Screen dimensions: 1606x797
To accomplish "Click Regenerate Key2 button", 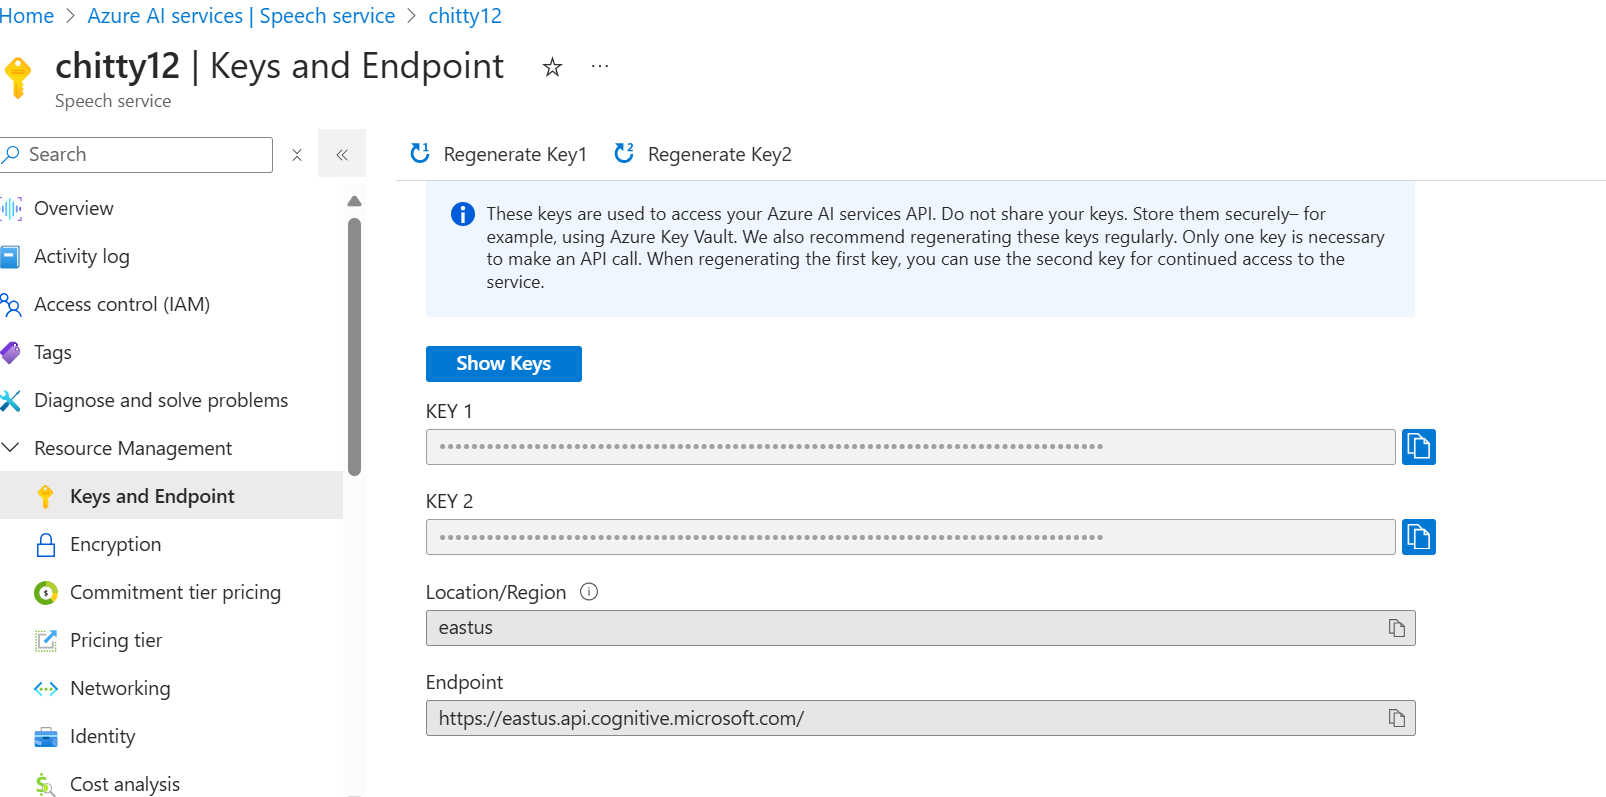I will pyautogui.click(x=703, y=154).
